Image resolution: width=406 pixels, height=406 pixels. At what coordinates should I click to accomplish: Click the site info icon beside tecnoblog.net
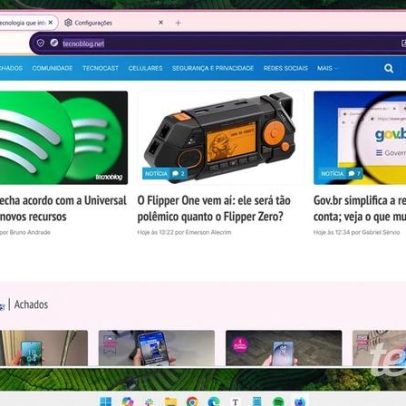click(54, 43)
